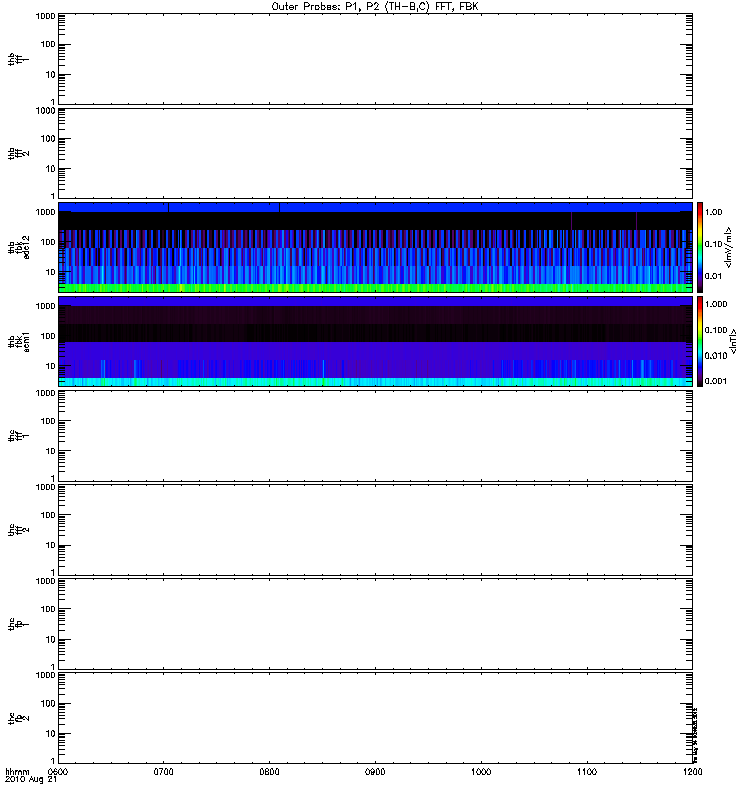
Task: Select the '1200' time axis label
Action: point(692,772)
